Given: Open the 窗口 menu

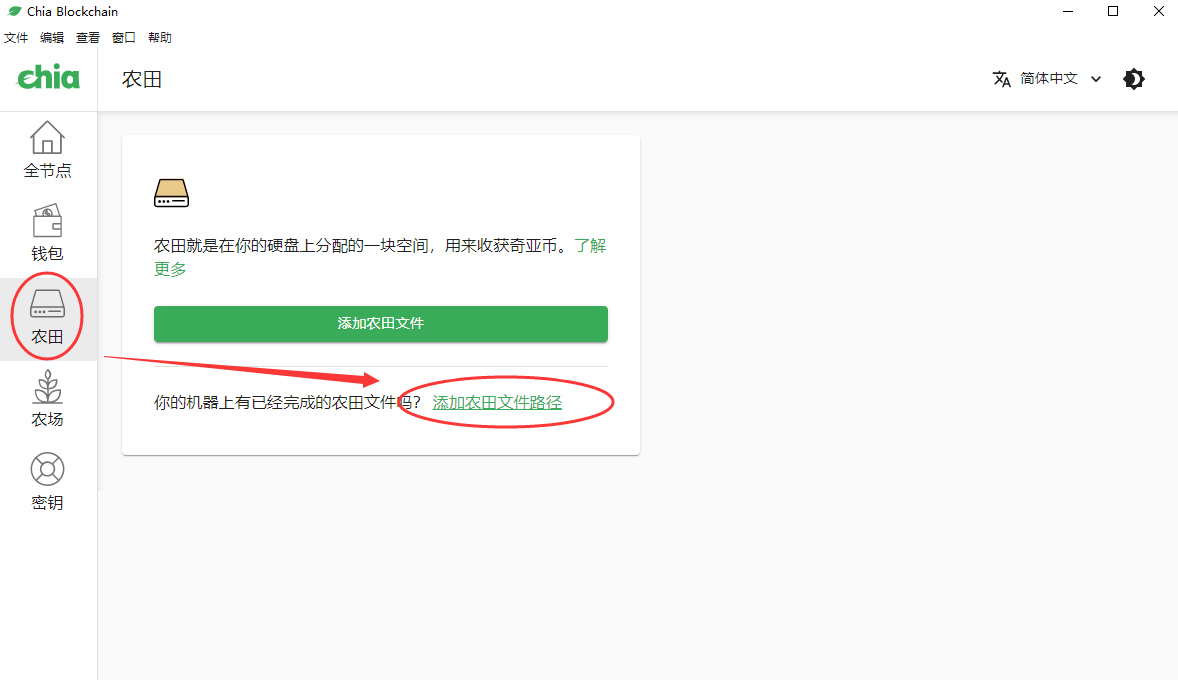Looking at the screenshot, I should tap(124, 38).
